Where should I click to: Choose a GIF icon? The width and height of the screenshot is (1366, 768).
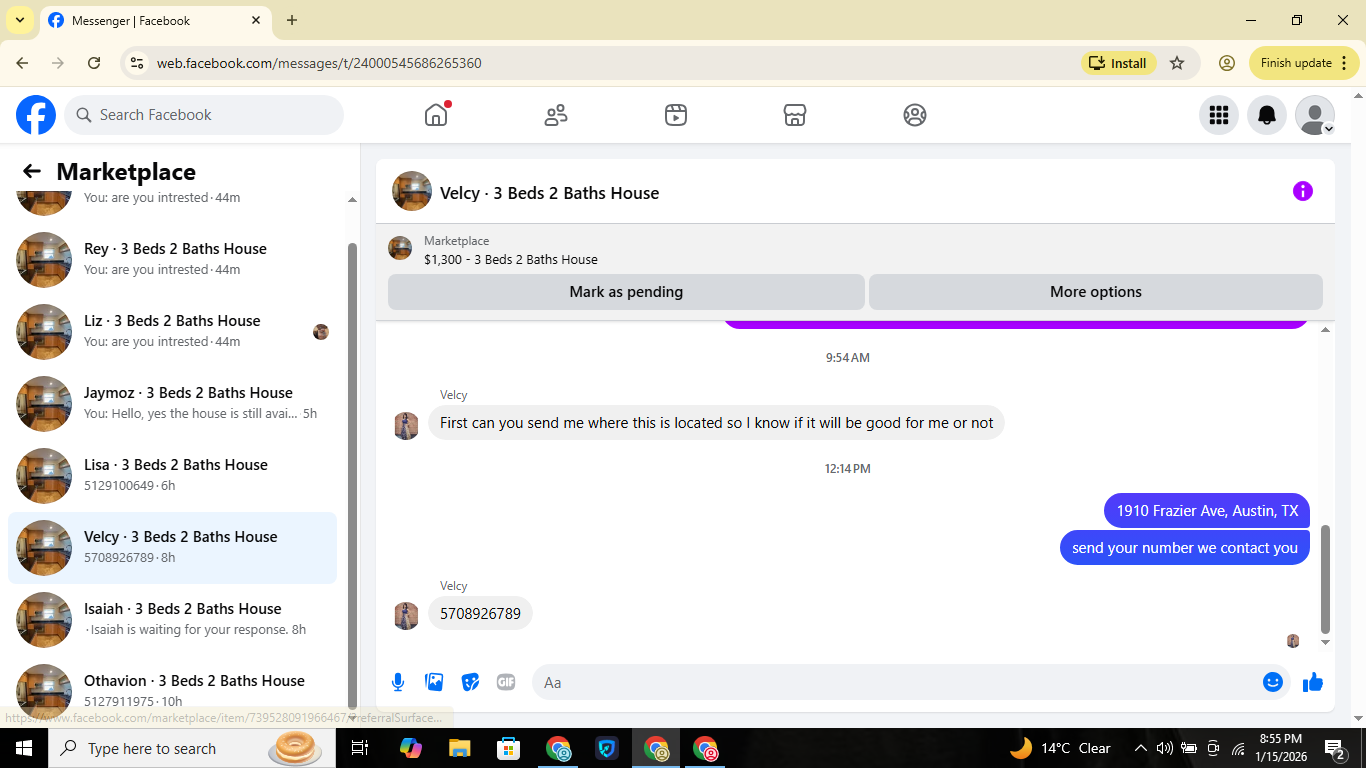506,682
